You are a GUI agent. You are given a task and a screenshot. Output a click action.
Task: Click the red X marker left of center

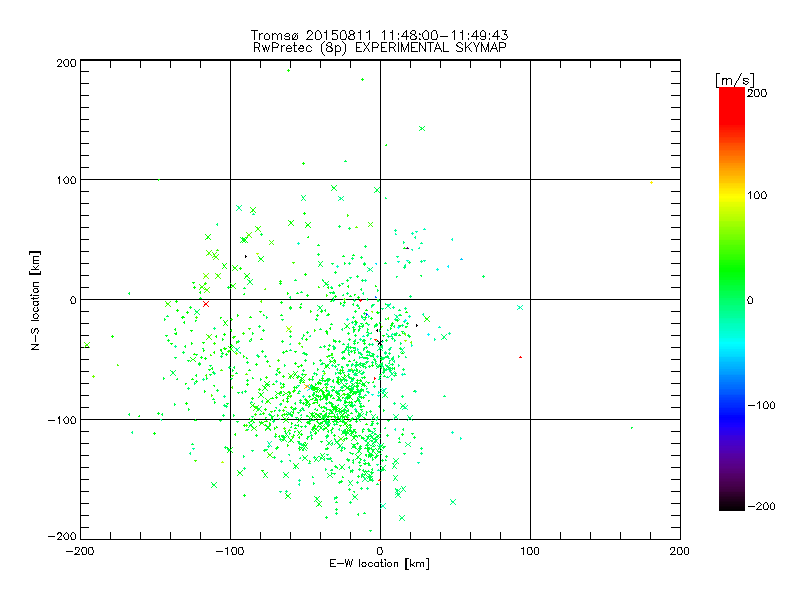pyautogui.click(x=206, y=304)
